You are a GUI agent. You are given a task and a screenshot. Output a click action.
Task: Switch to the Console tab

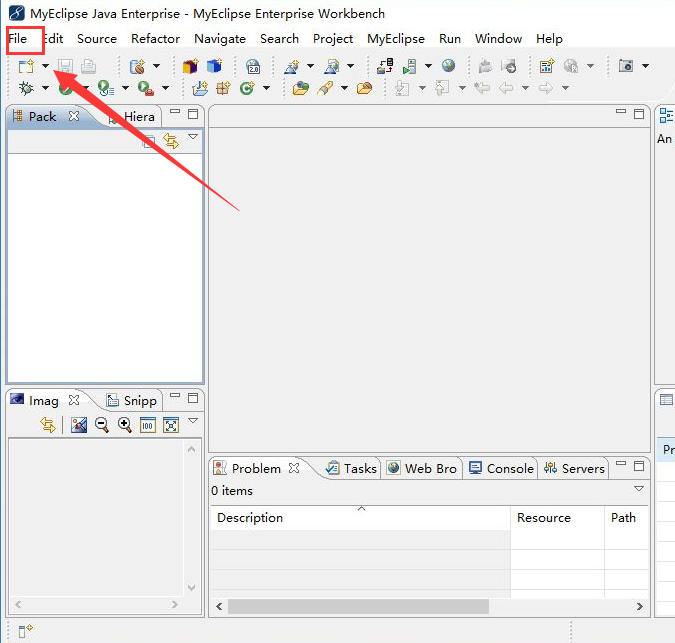502,468
